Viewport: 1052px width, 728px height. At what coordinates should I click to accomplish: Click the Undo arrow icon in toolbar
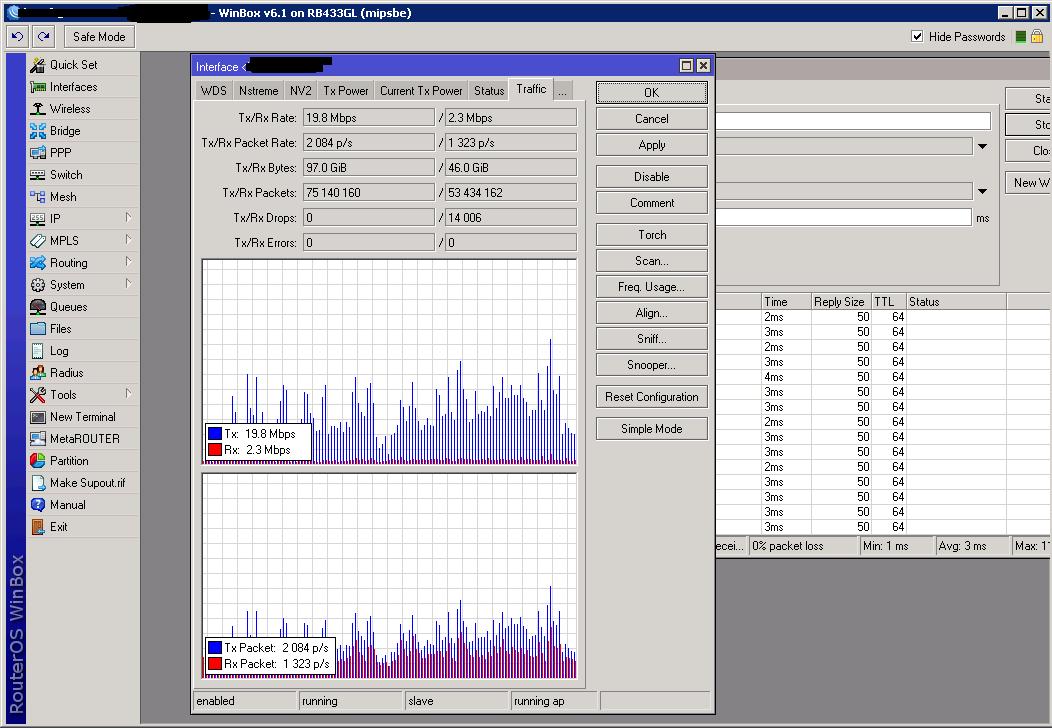17,37
